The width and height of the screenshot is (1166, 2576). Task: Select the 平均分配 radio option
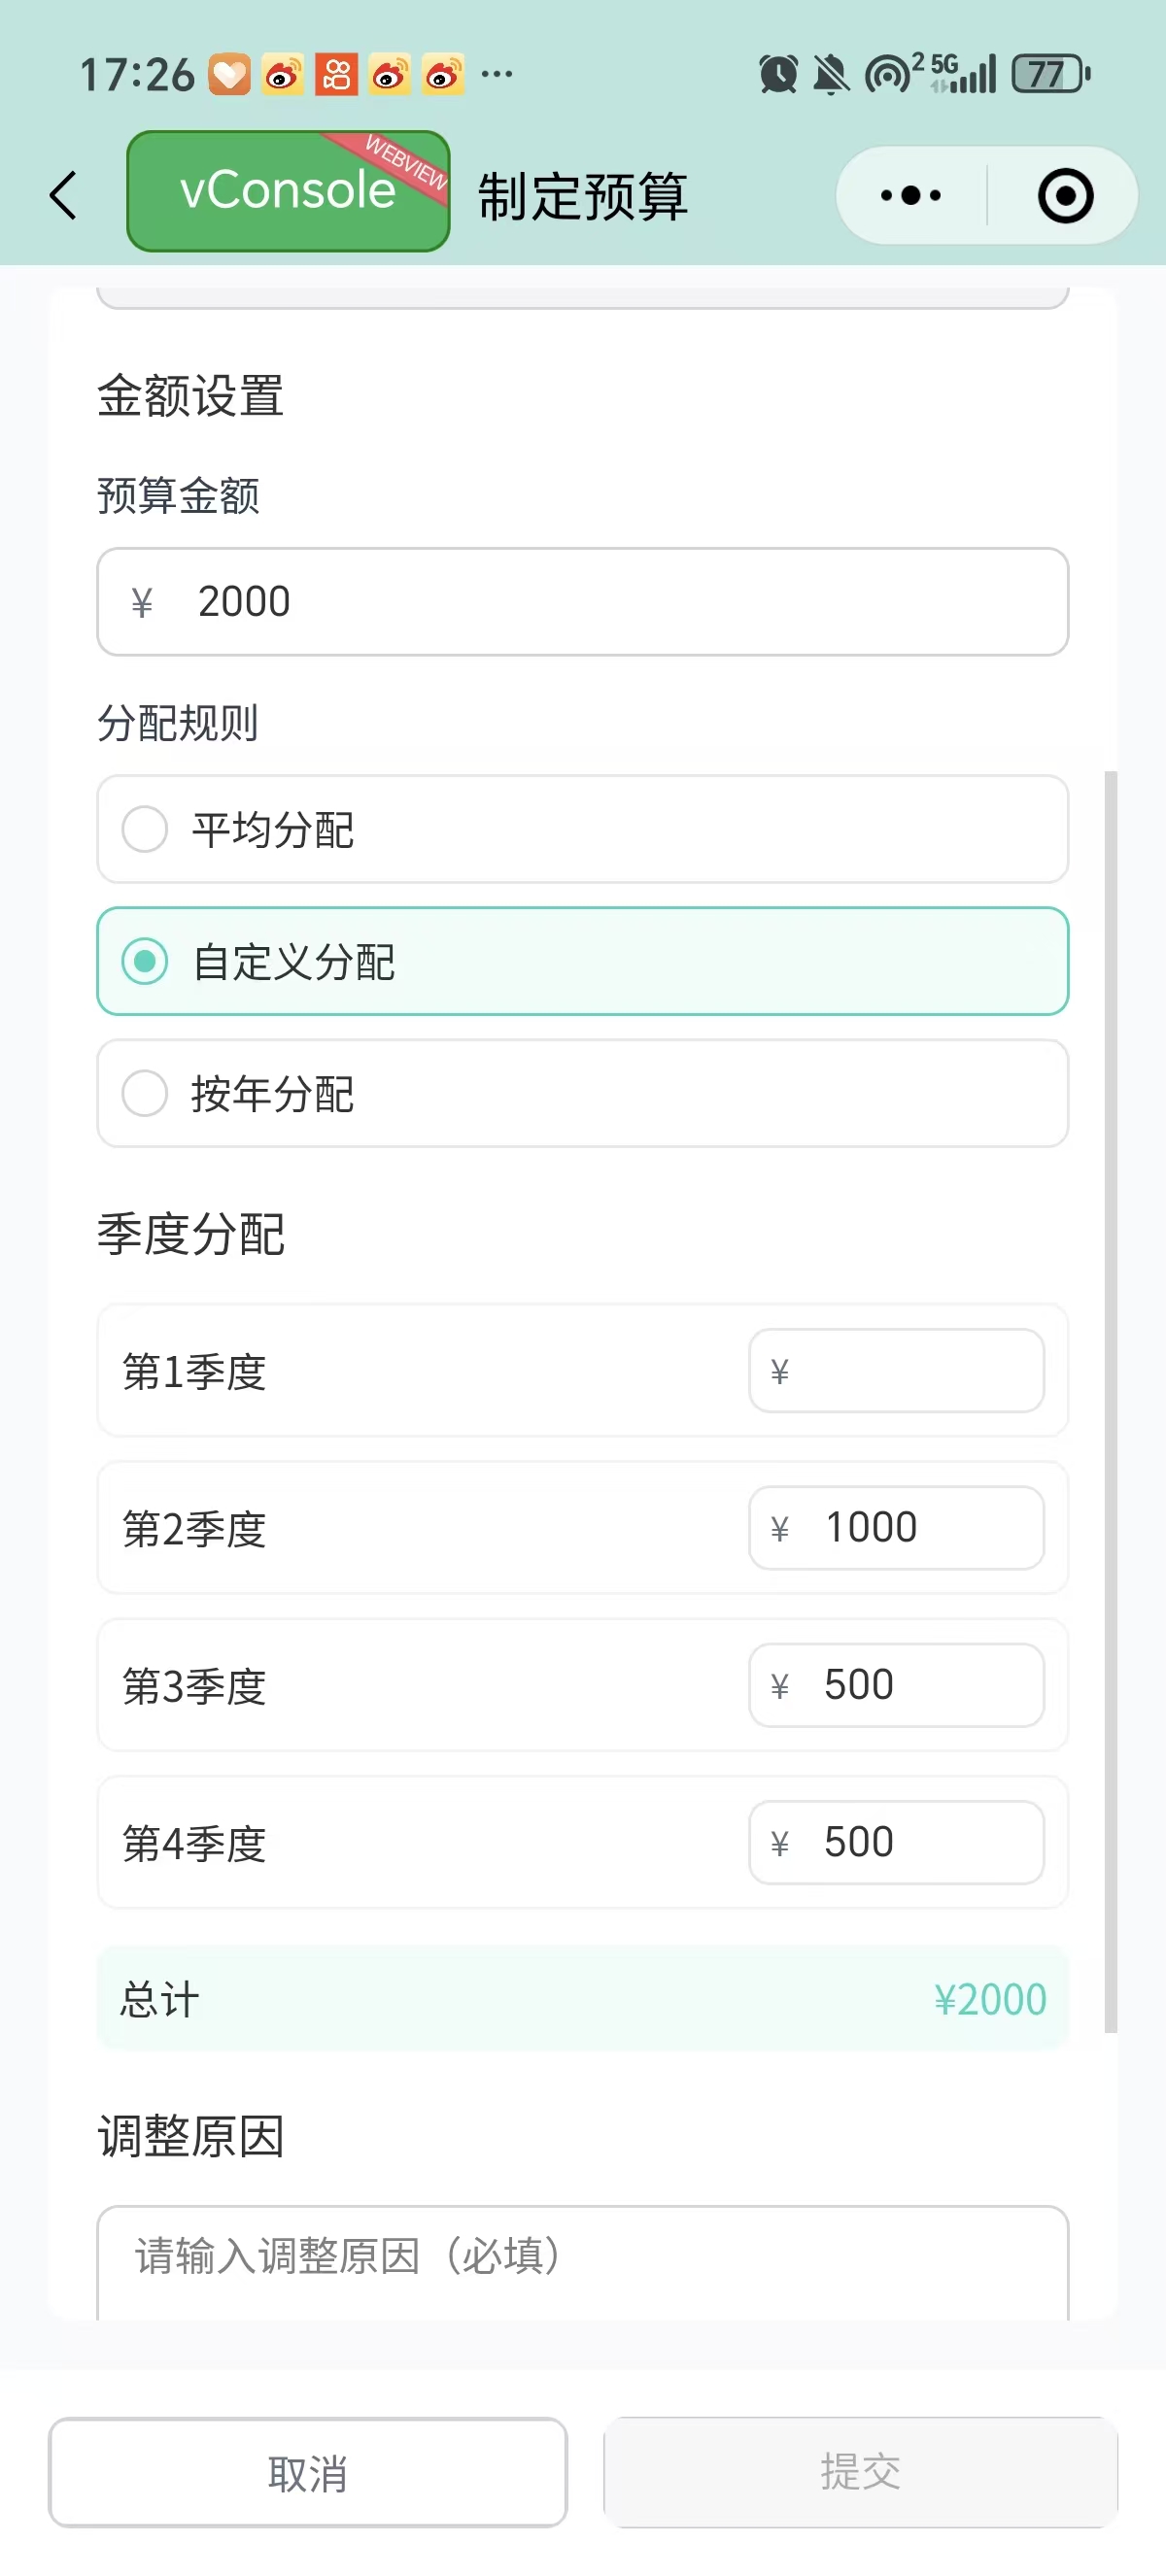pyautogui.click(x=582, y=829)
